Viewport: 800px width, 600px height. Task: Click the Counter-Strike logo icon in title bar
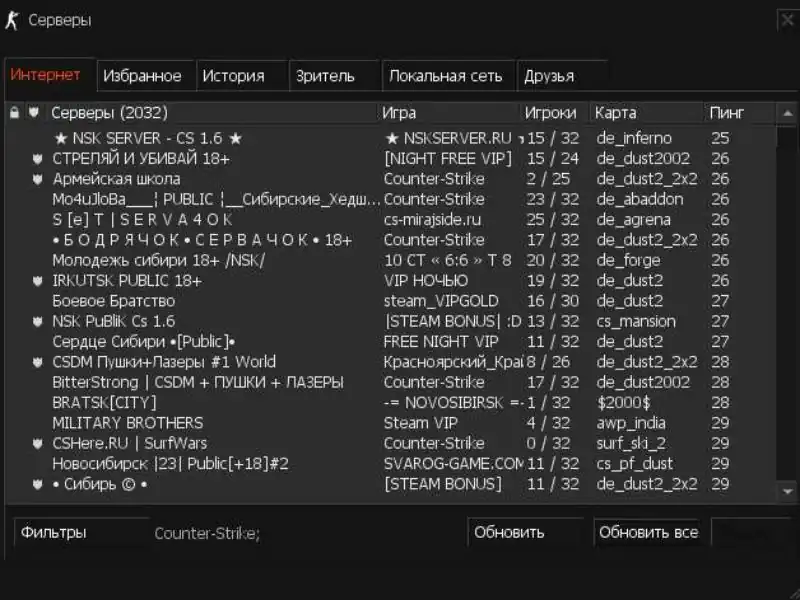point(12,21)
